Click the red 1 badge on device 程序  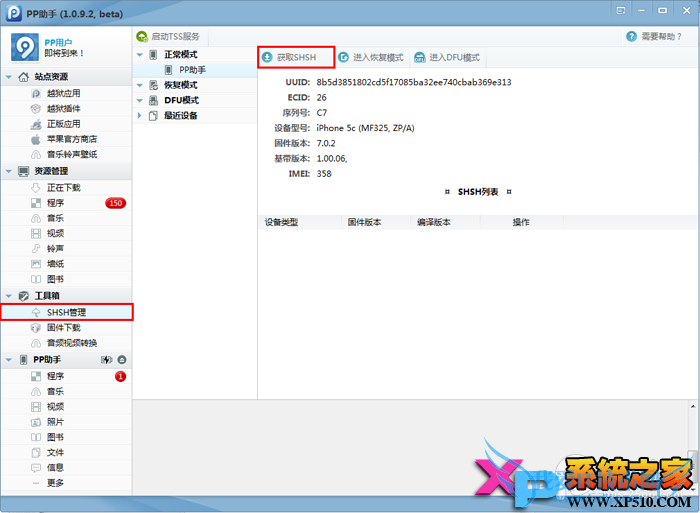(121, 376)
